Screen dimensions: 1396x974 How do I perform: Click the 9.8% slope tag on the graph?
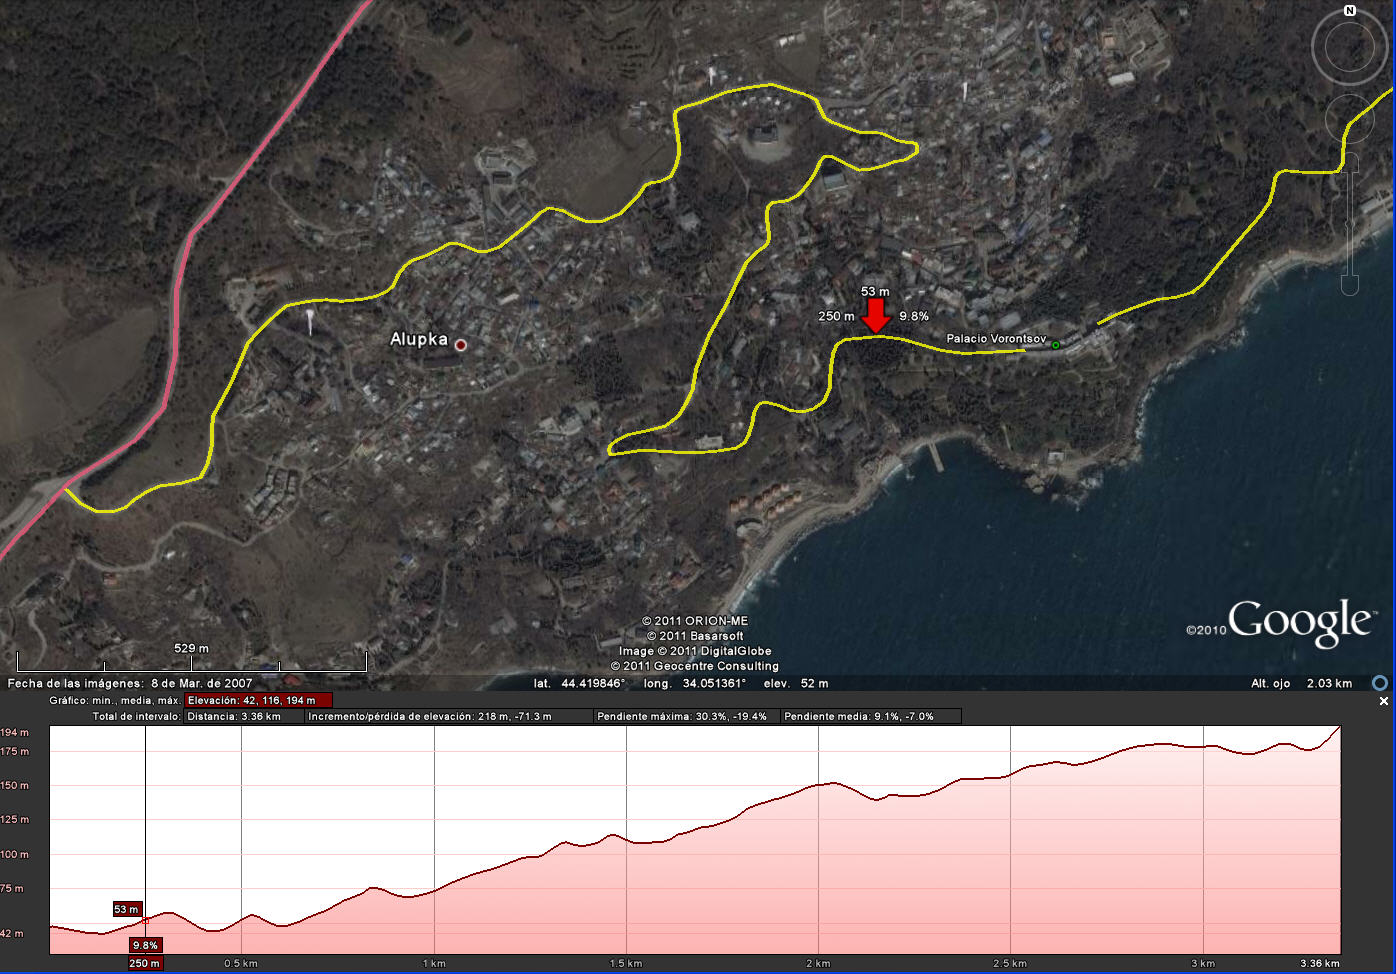point(145,945)
